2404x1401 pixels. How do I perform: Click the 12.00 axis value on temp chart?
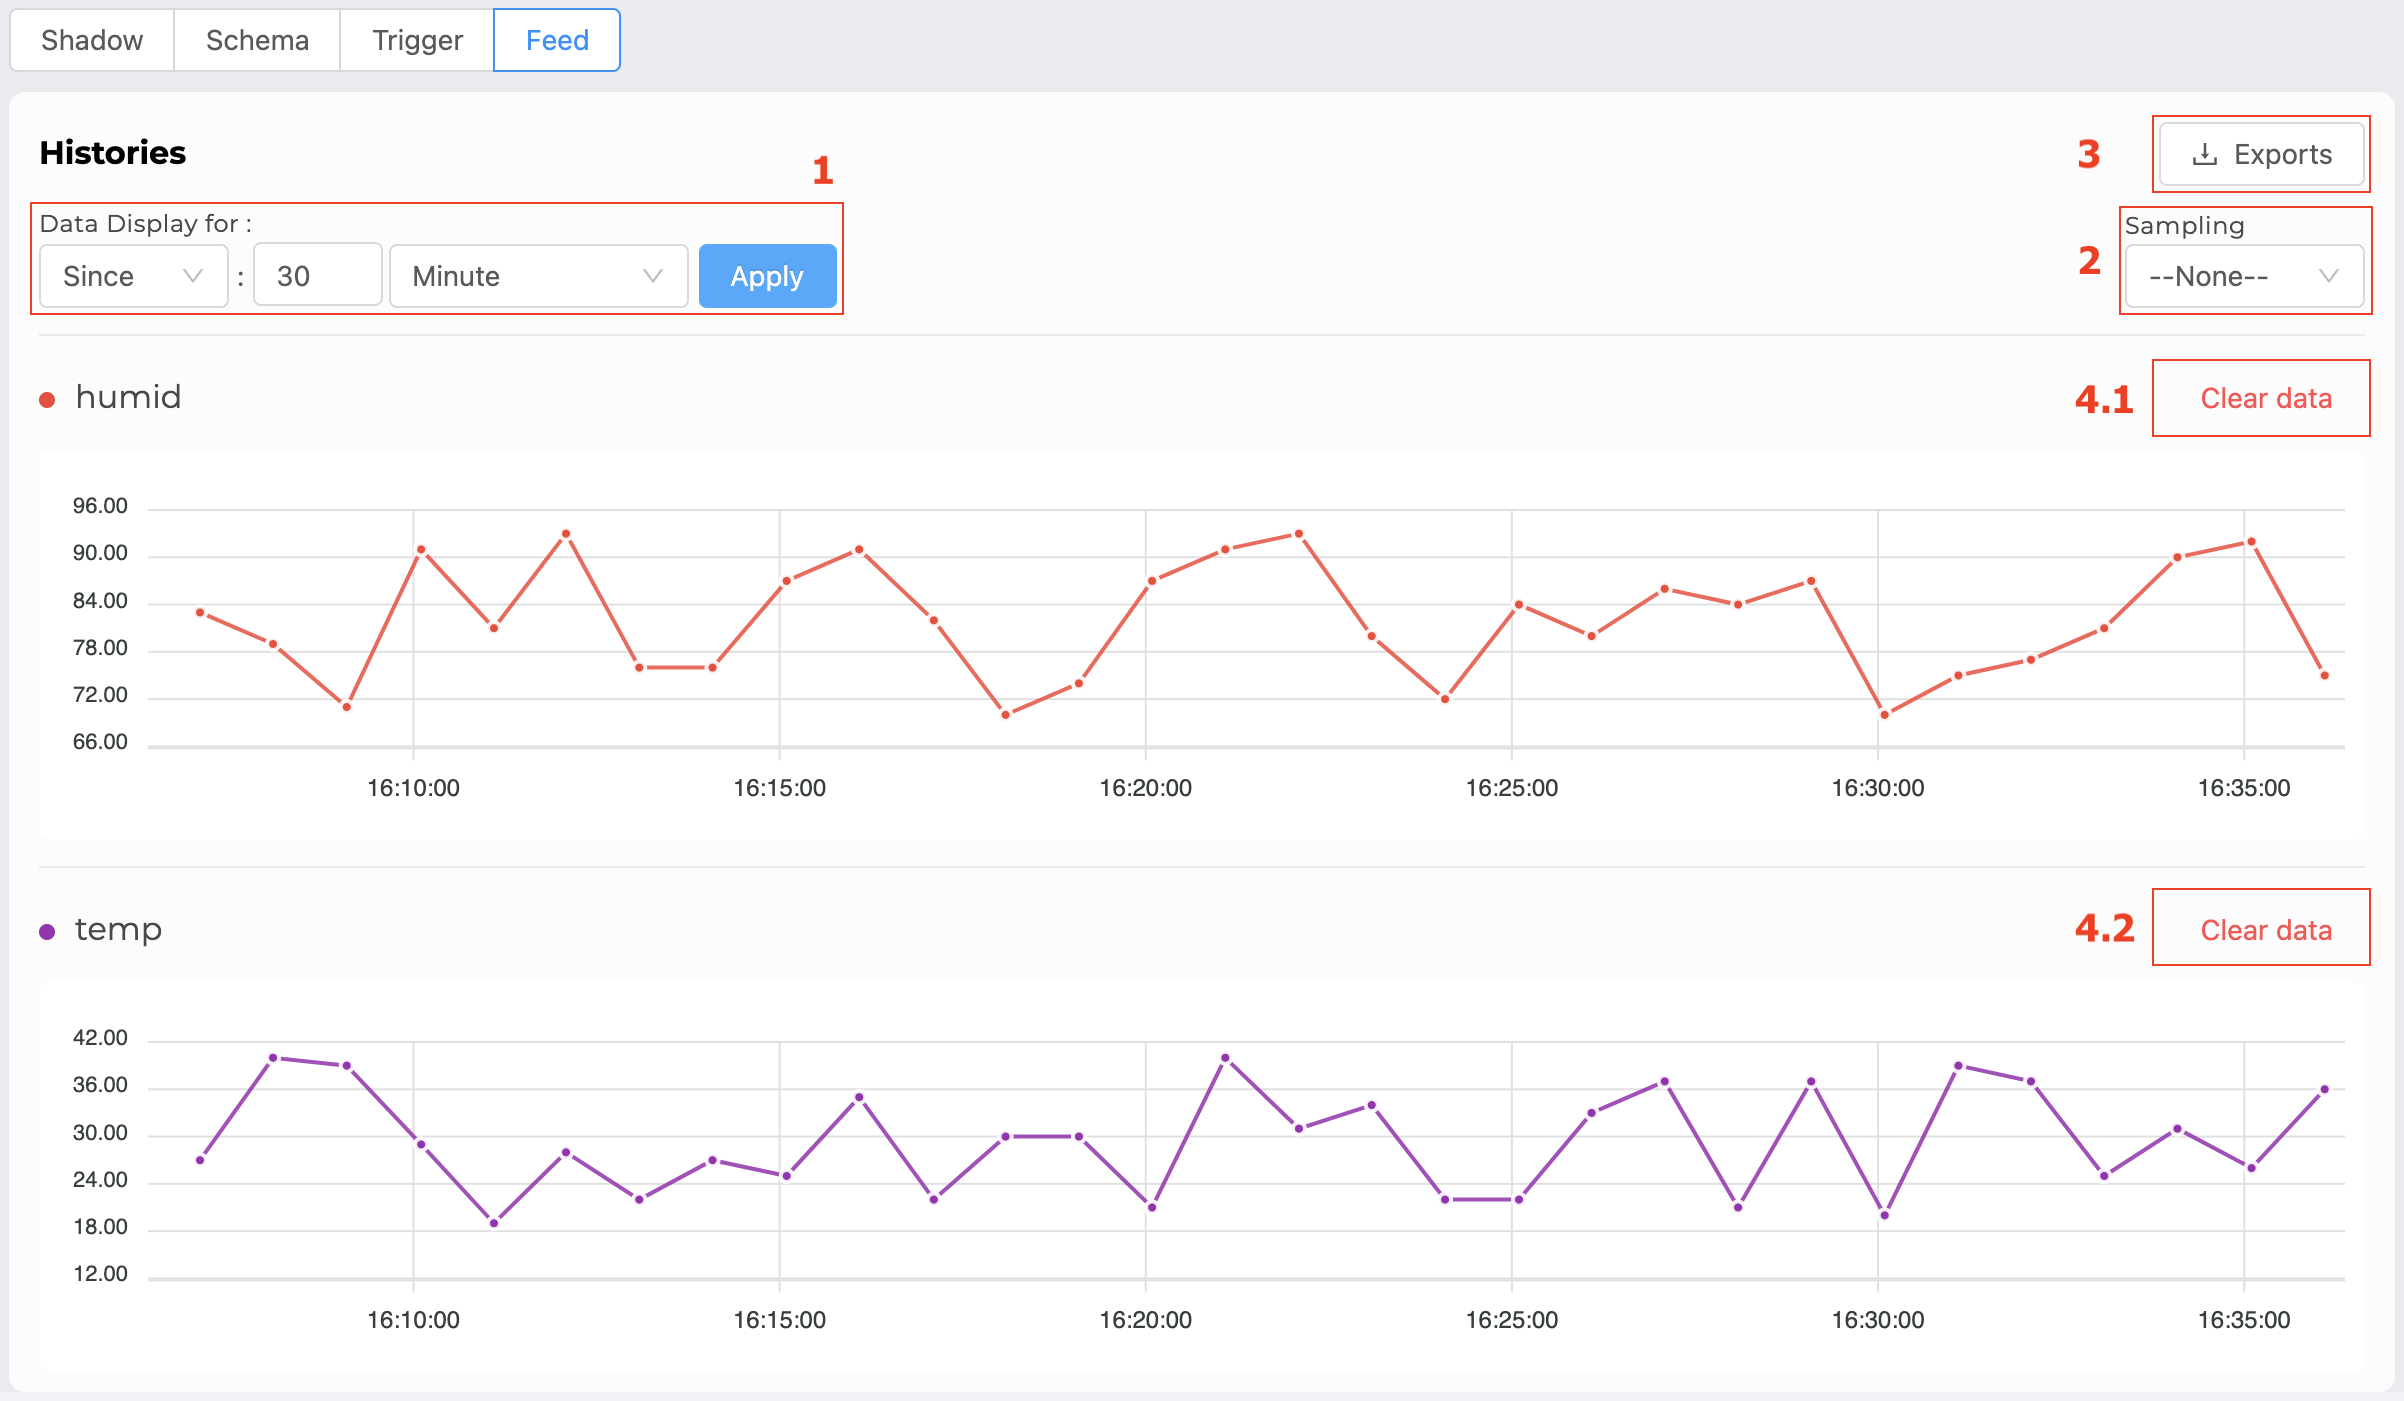[x=100, y=1274]
